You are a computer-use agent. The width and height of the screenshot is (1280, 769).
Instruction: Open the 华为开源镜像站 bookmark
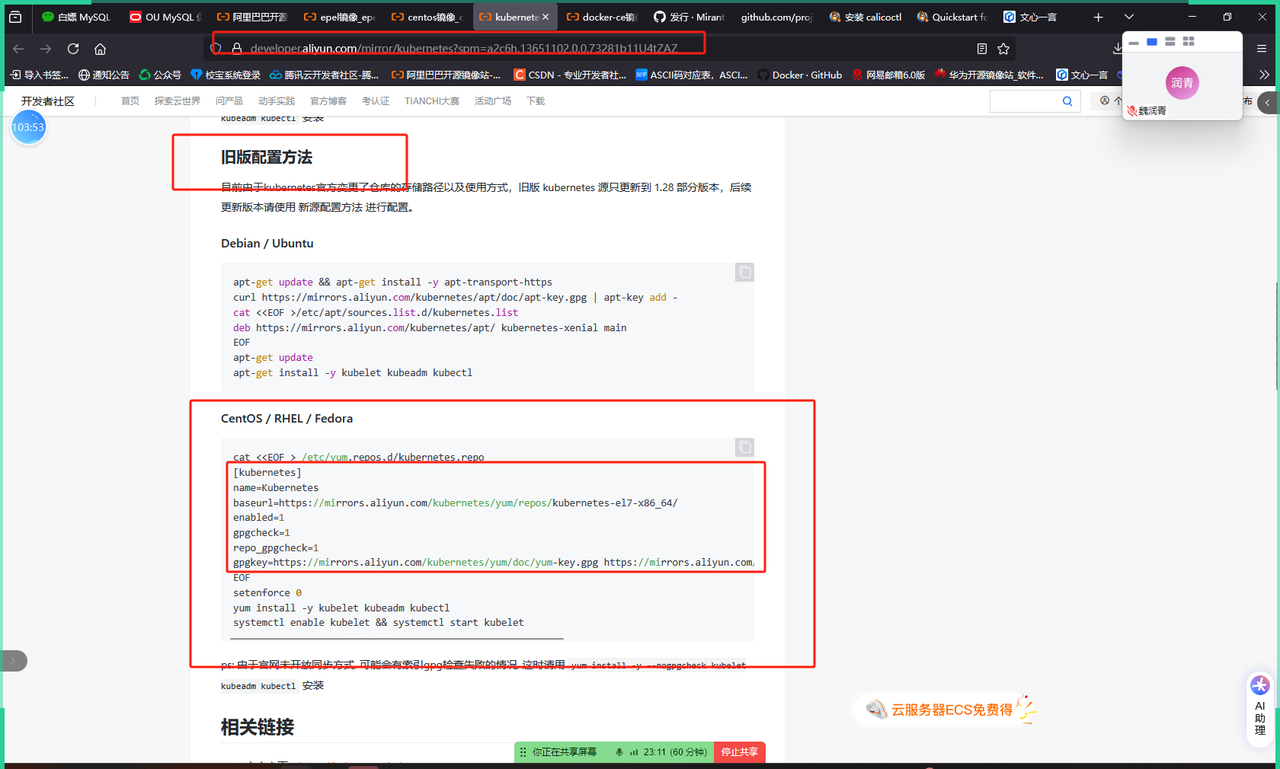pyautogui.click(x=990, y=75)
